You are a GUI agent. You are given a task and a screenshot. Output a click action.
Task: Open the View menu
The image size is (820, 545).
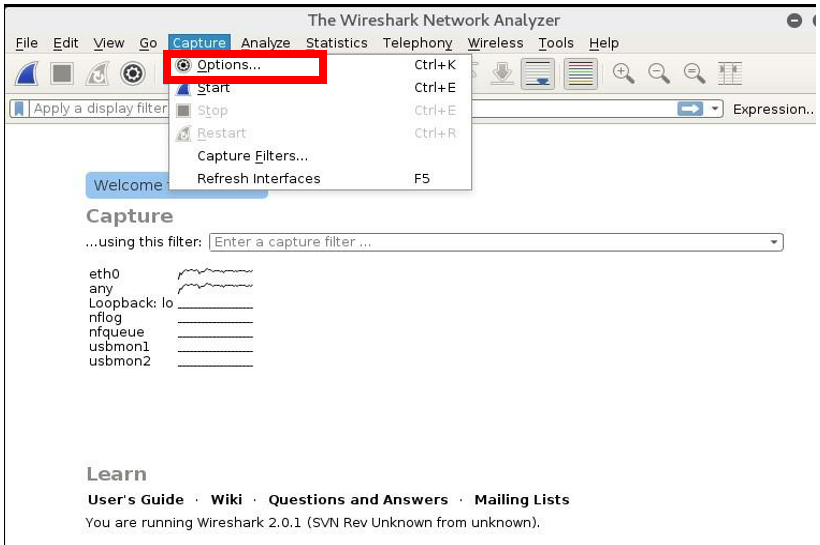point(109,43)
